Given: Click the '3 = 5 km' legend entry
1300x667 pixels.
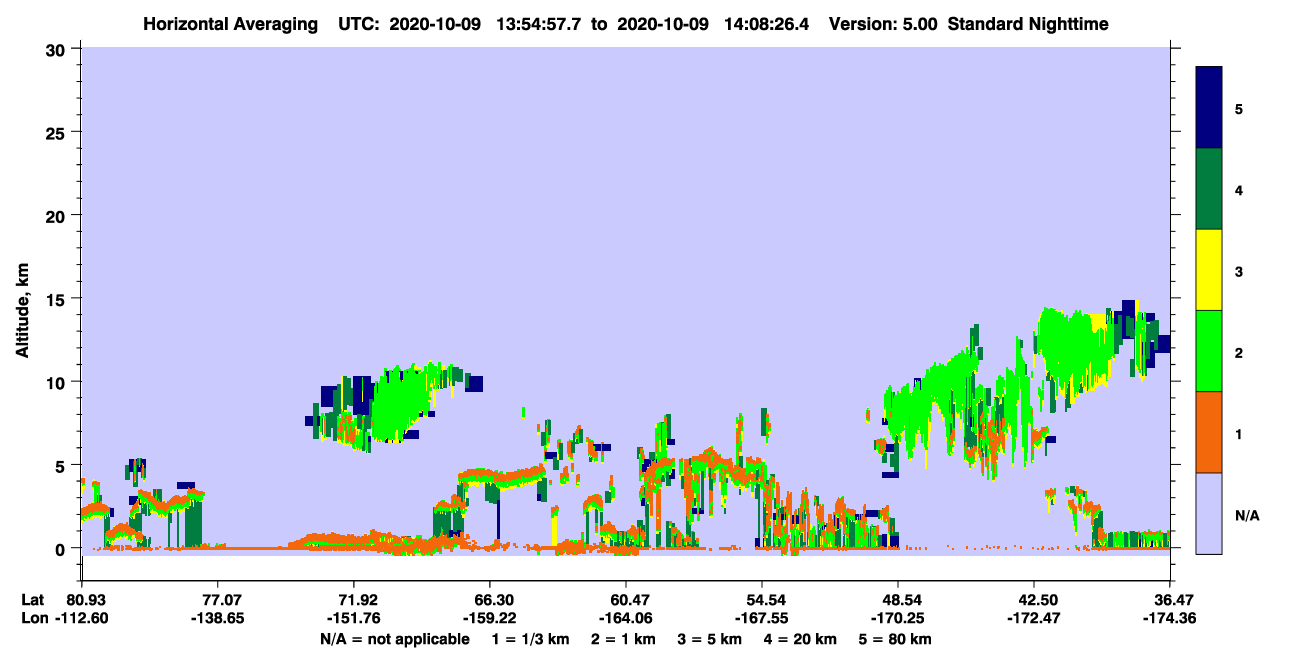Looking at the screenshot, I should click(709, 639).
